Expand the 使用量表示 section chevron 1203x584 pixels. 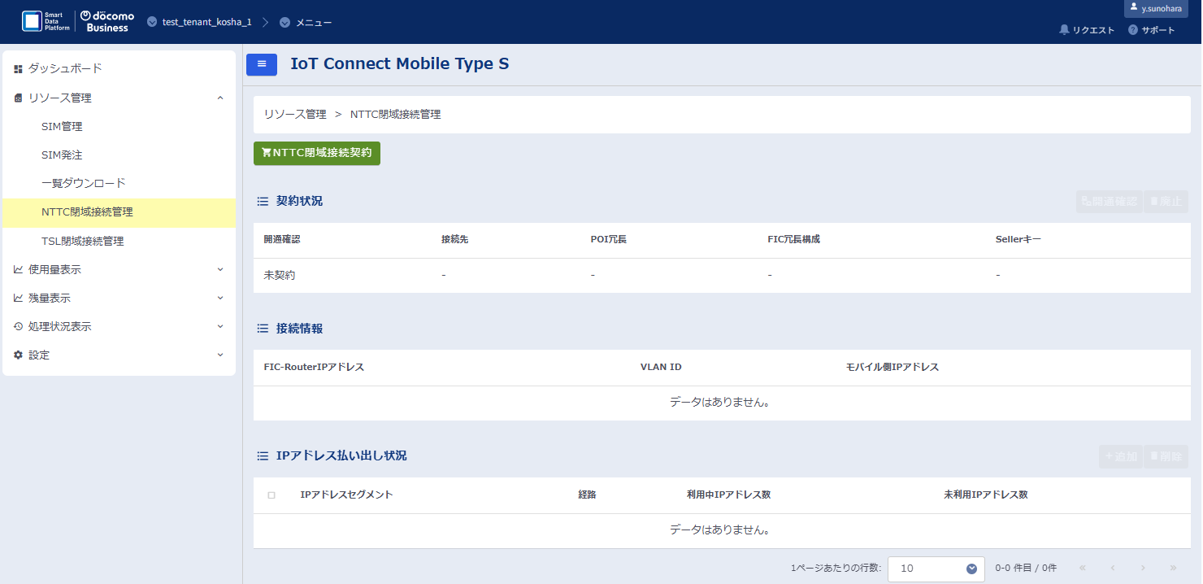[x=220, y=270]
